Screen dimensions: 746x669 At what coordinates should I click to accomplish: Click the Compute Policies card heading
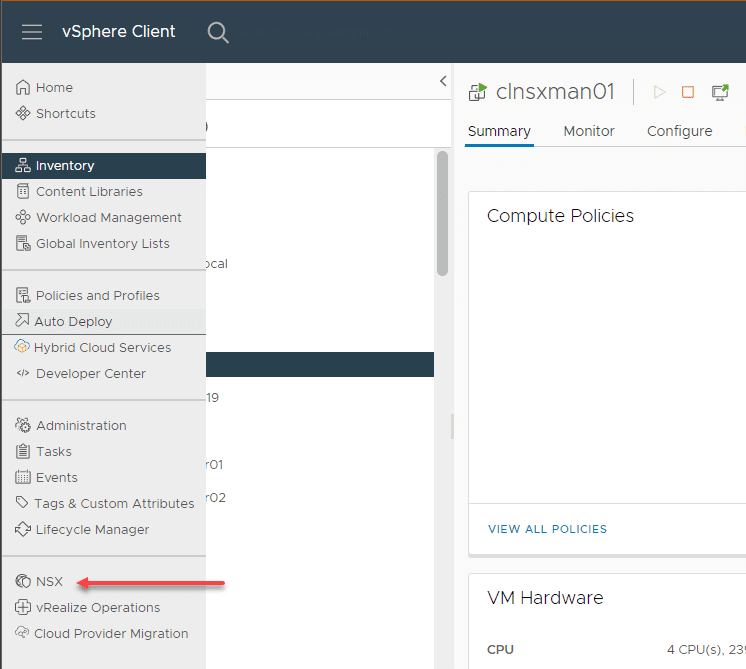pos(560,216)
